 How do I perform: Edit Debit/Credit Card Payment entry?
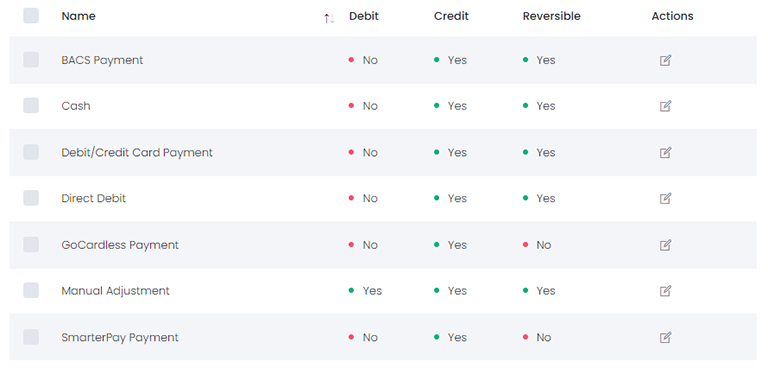[665, 152]
